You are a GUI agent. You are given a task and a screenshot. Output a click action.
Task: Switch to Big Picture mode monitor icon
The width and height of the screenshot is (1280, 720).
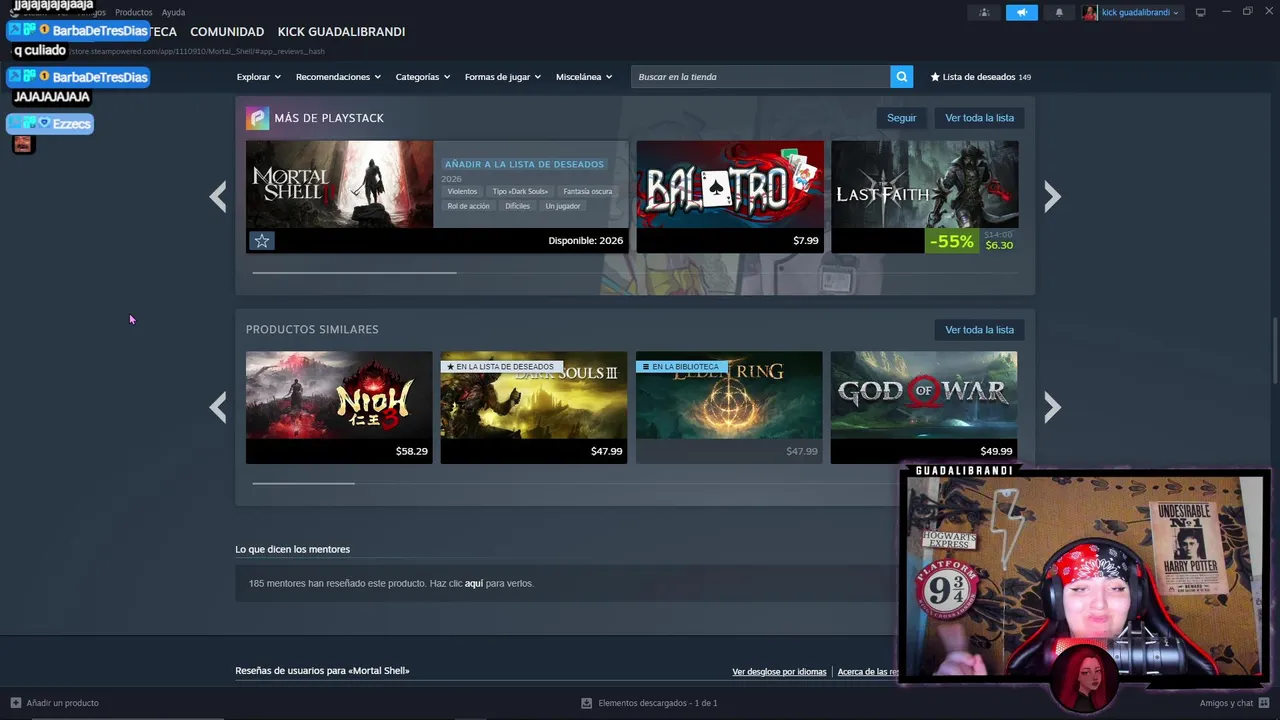coord(1200,13)
